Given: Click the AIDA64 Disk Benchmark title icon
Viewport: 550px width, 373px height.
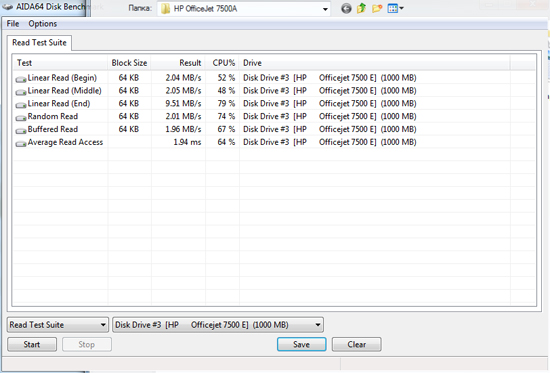Looking at the screenshot, I should click(x=7, y=6).
